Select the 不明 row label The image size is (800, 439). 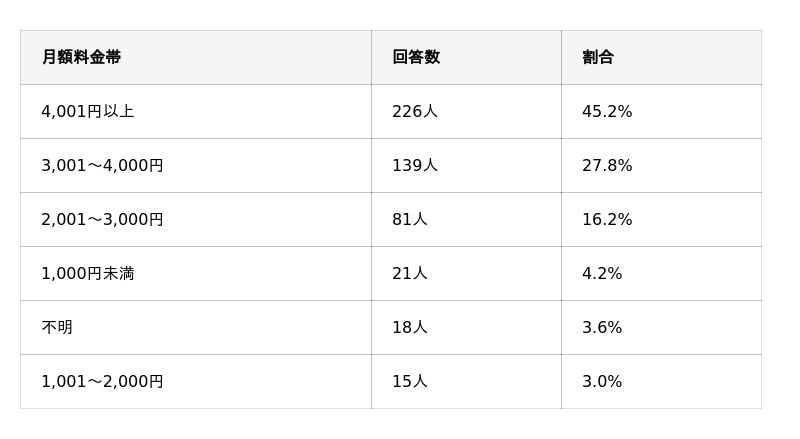click(57, 327)
